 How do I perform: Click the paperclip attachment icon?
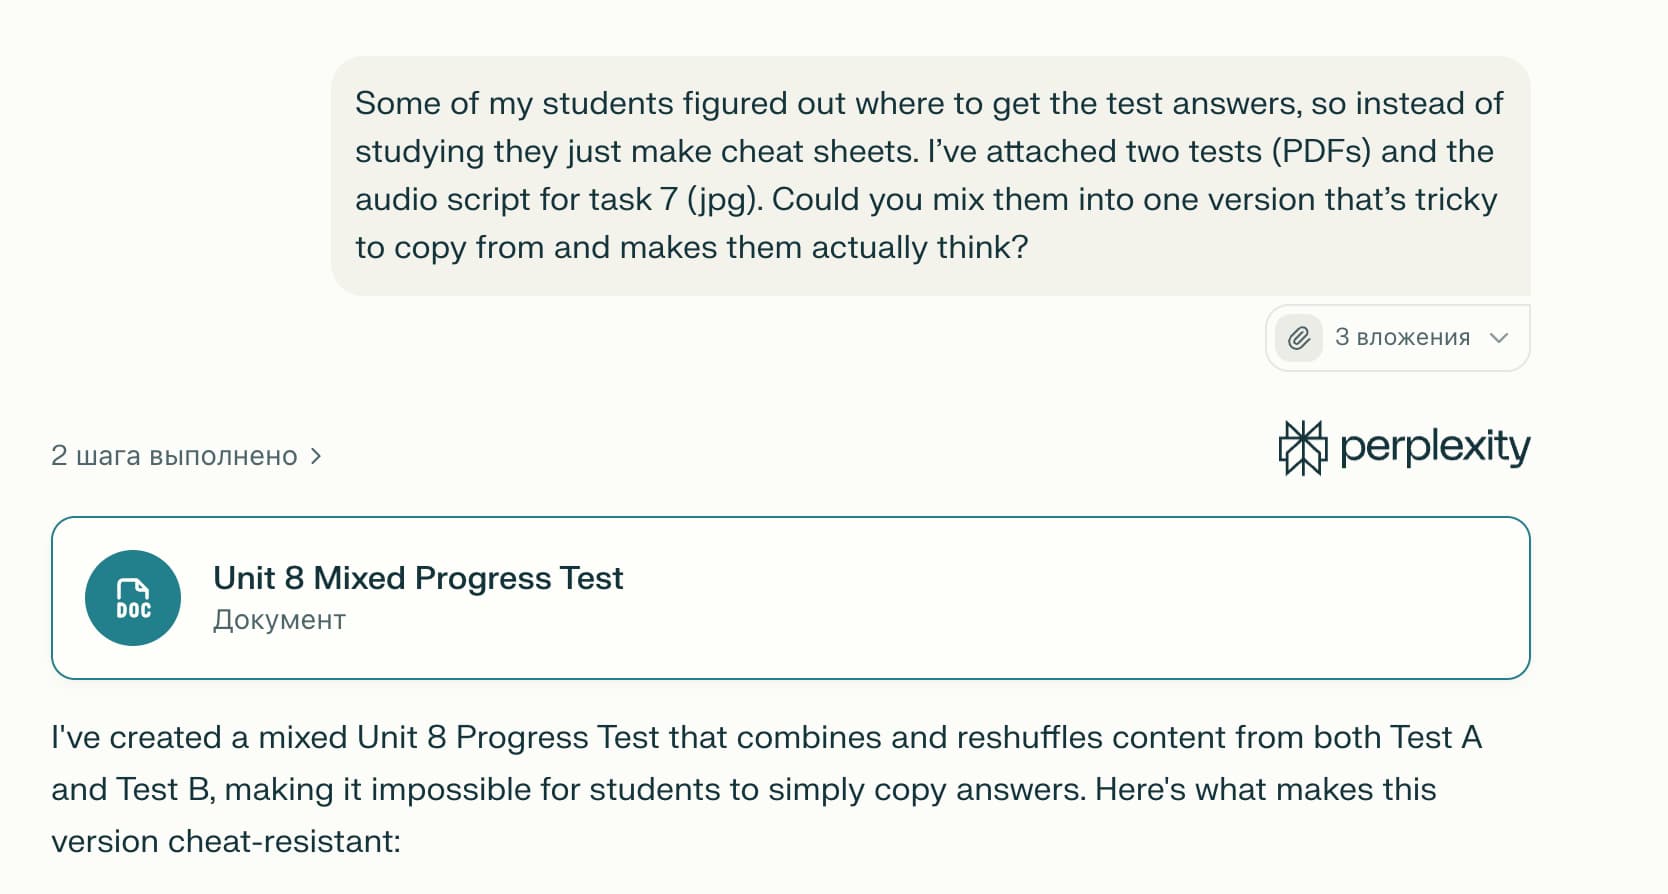pos(1298,338)
